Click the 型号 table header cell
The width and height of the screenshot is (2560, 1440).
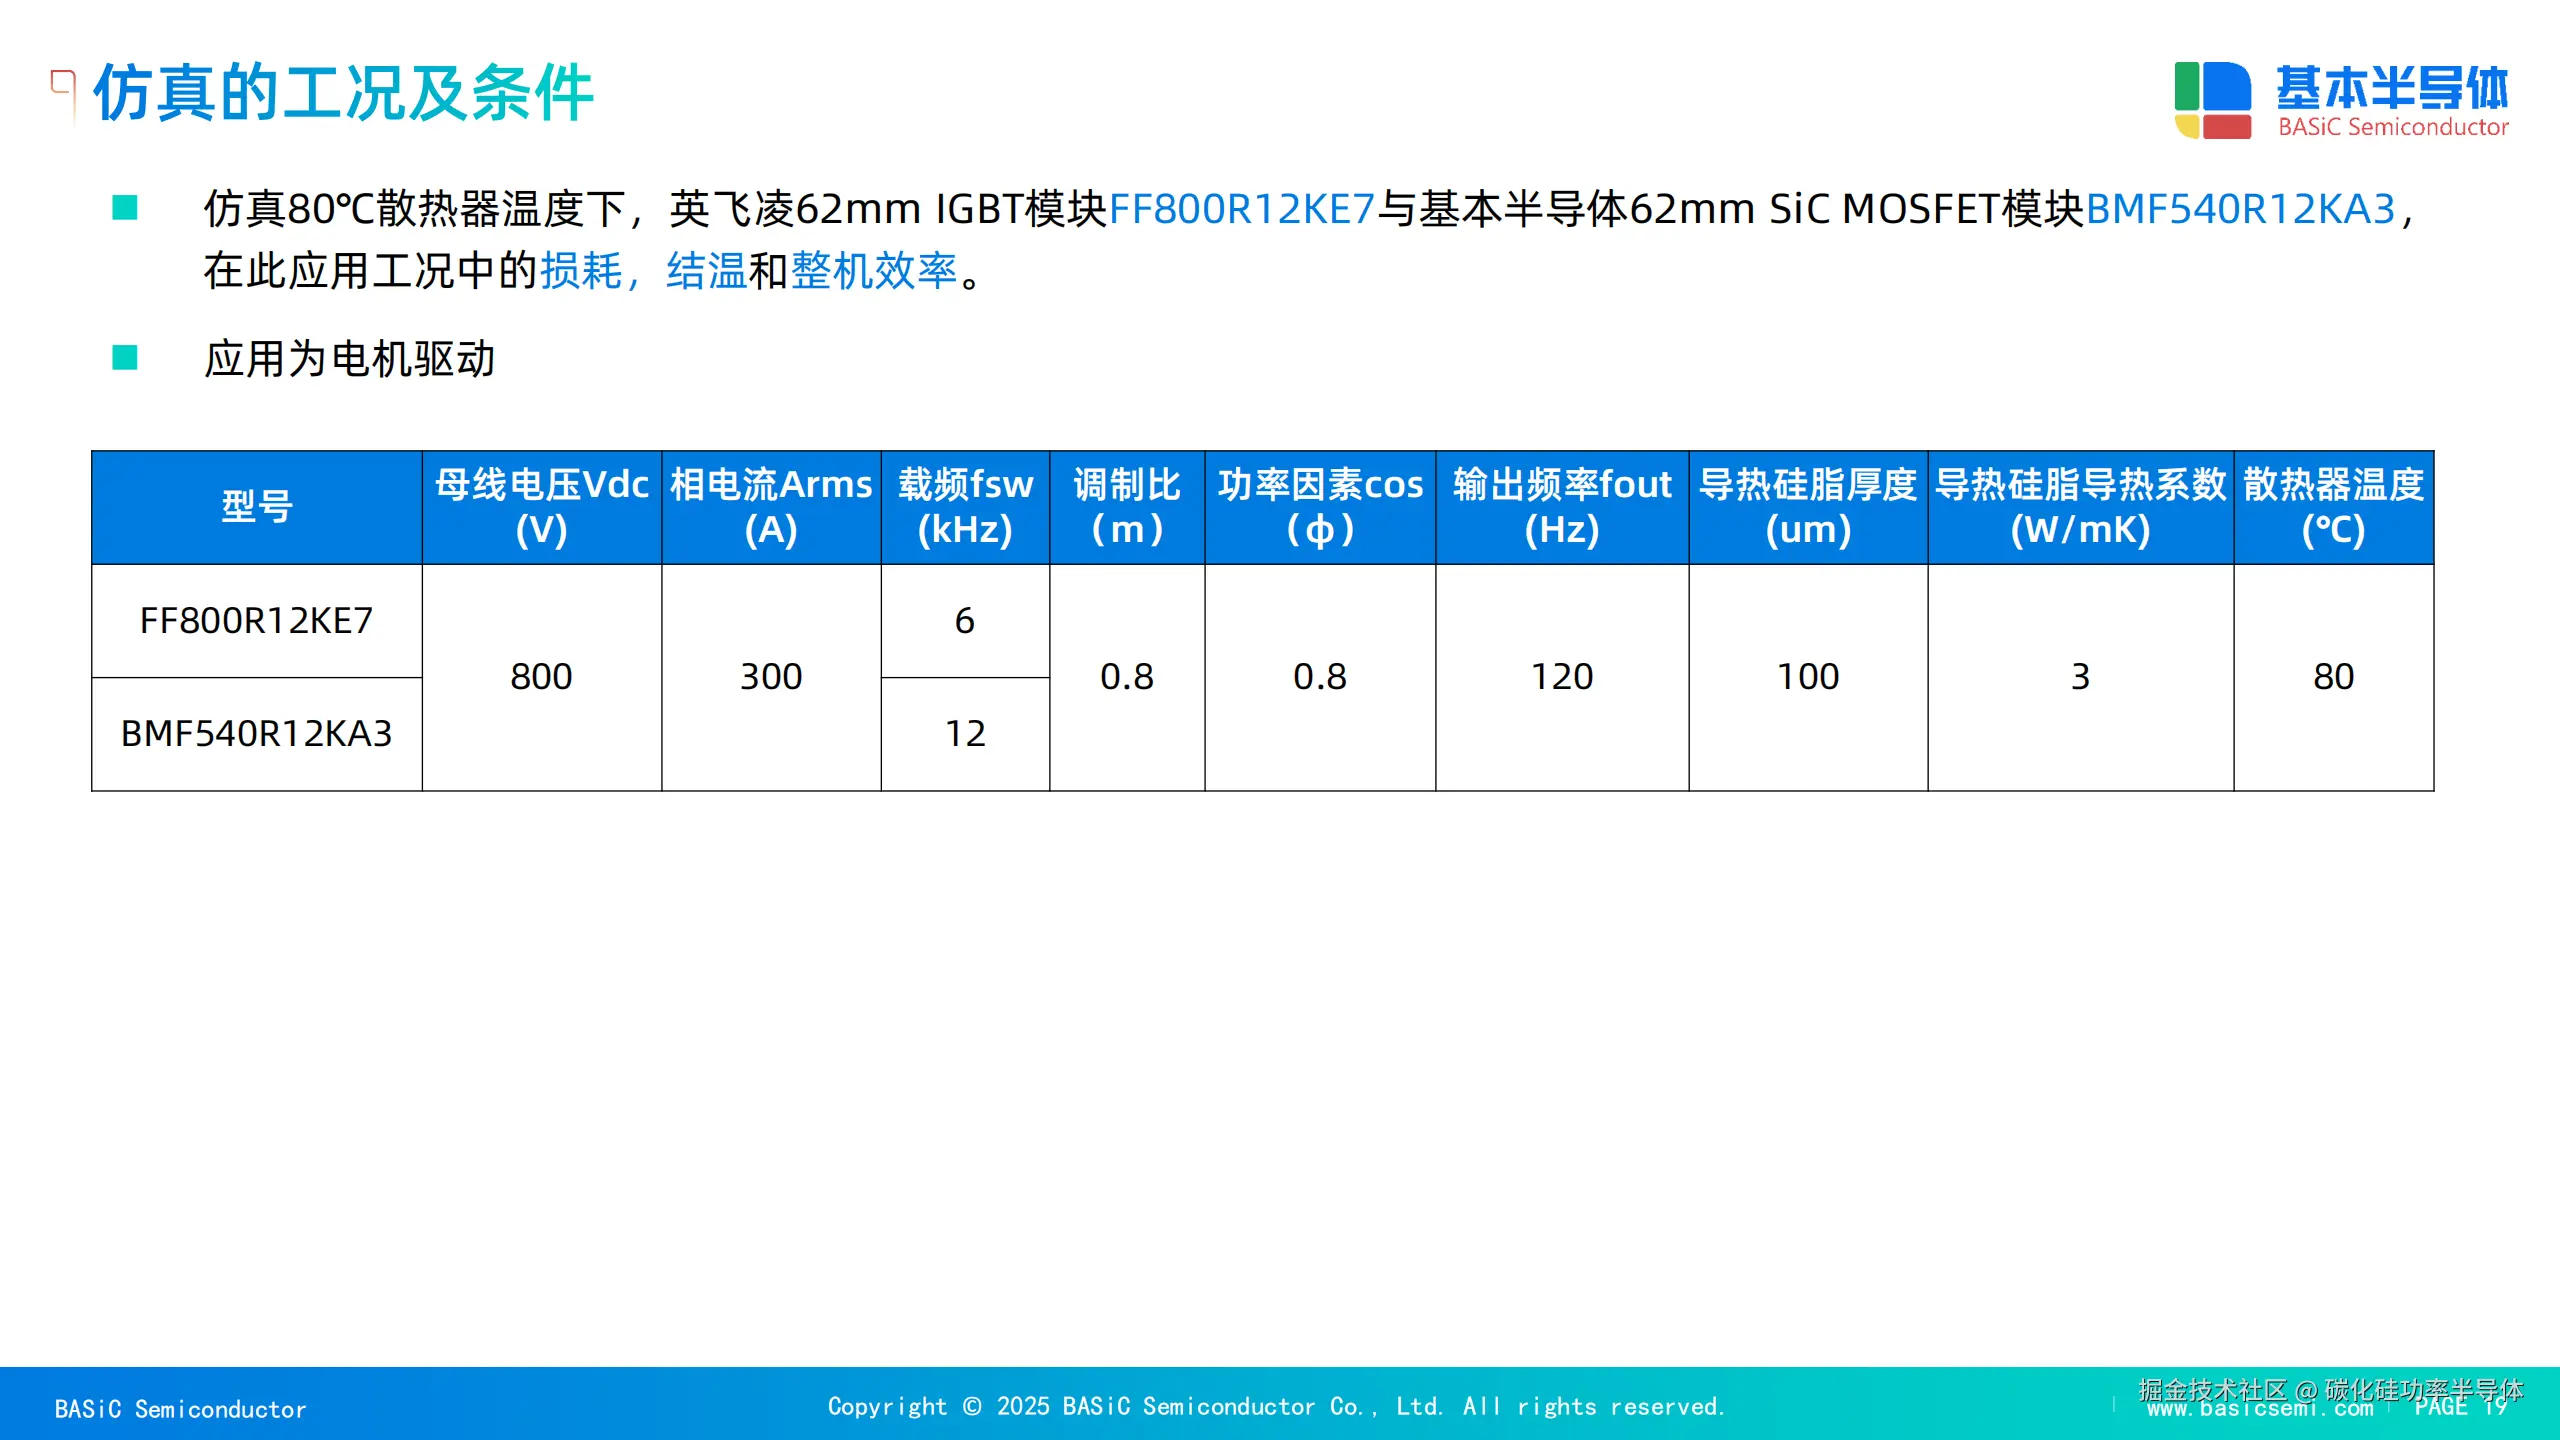(256, 507)
